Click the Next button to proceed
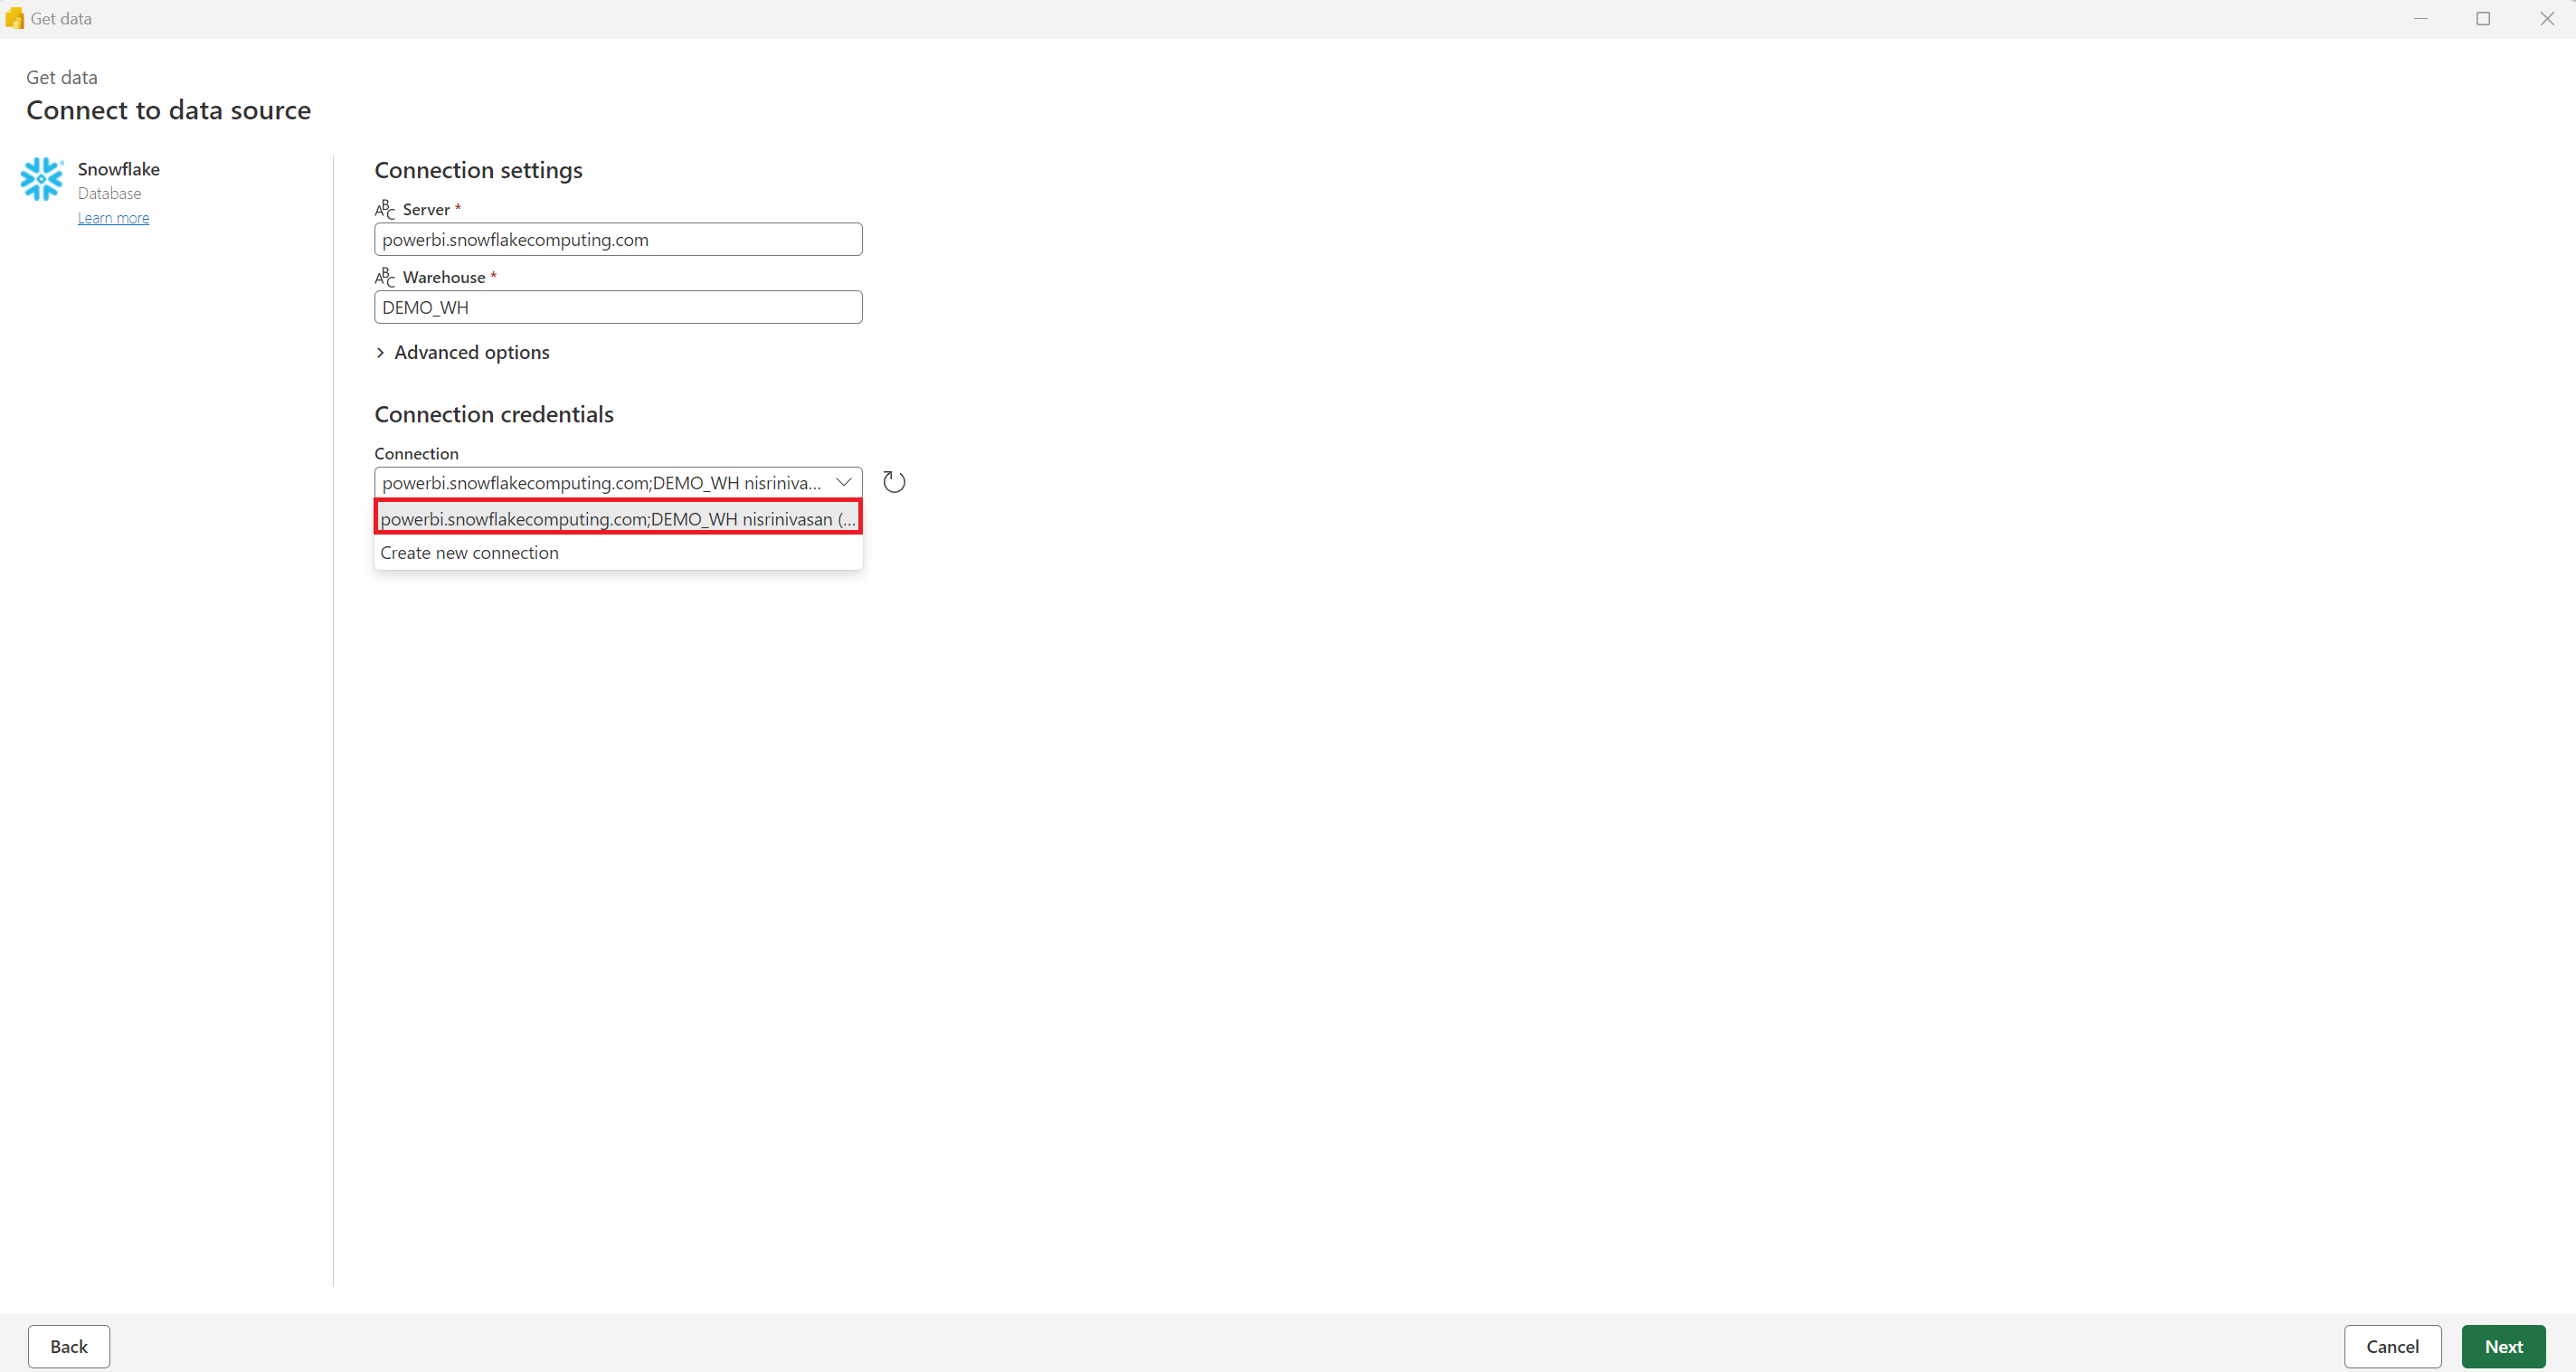 click(2506, 1347)
